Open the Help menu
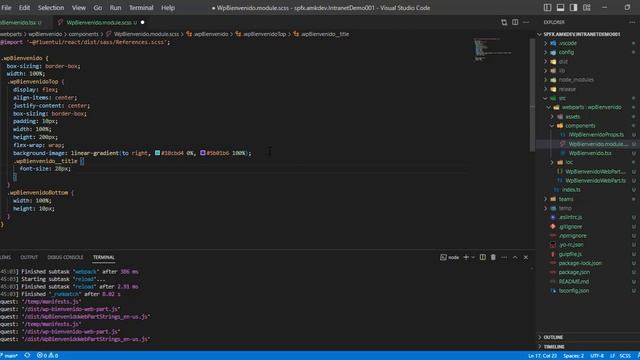Viewport: 640px width, 360px height. [x=168, y=8]
